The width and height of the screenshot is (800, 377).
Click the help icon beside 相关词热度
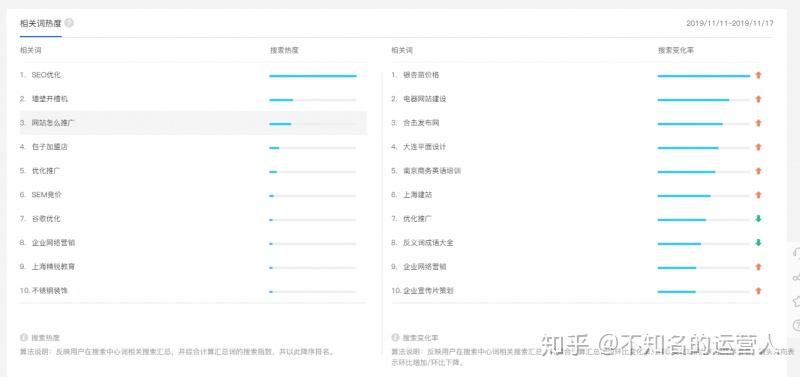point(69,23)
